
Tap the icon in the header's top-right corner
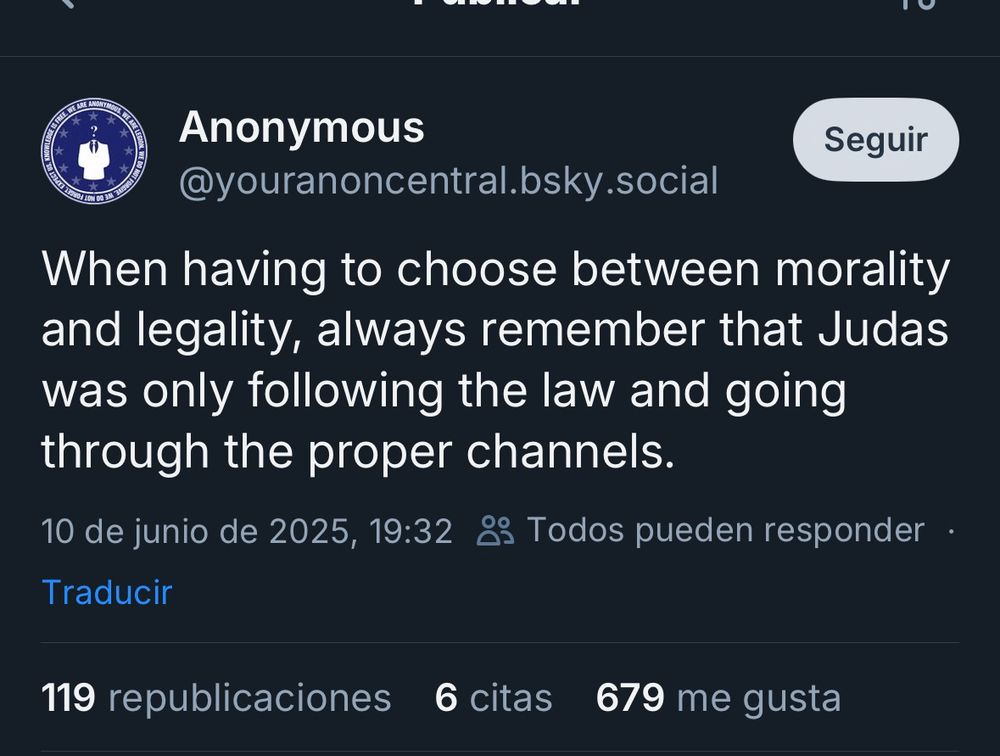918,4
